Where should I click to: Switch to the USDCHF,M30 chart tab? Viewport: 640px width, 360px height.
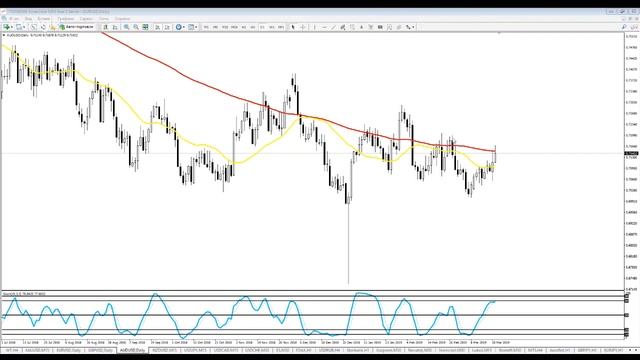257,350
